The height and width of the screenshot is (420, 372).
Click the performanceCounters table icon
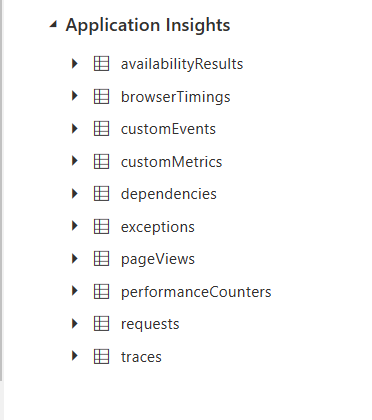point(101,291)
